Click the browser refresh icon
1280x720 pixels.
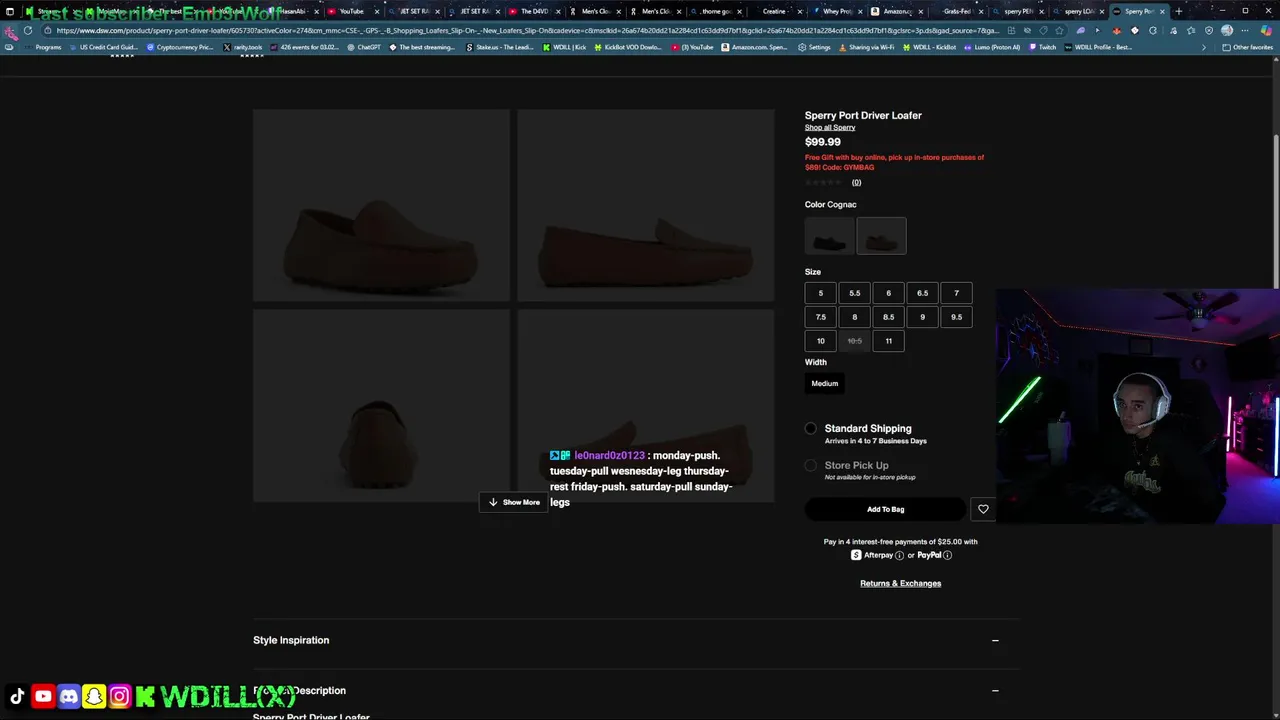28,30
